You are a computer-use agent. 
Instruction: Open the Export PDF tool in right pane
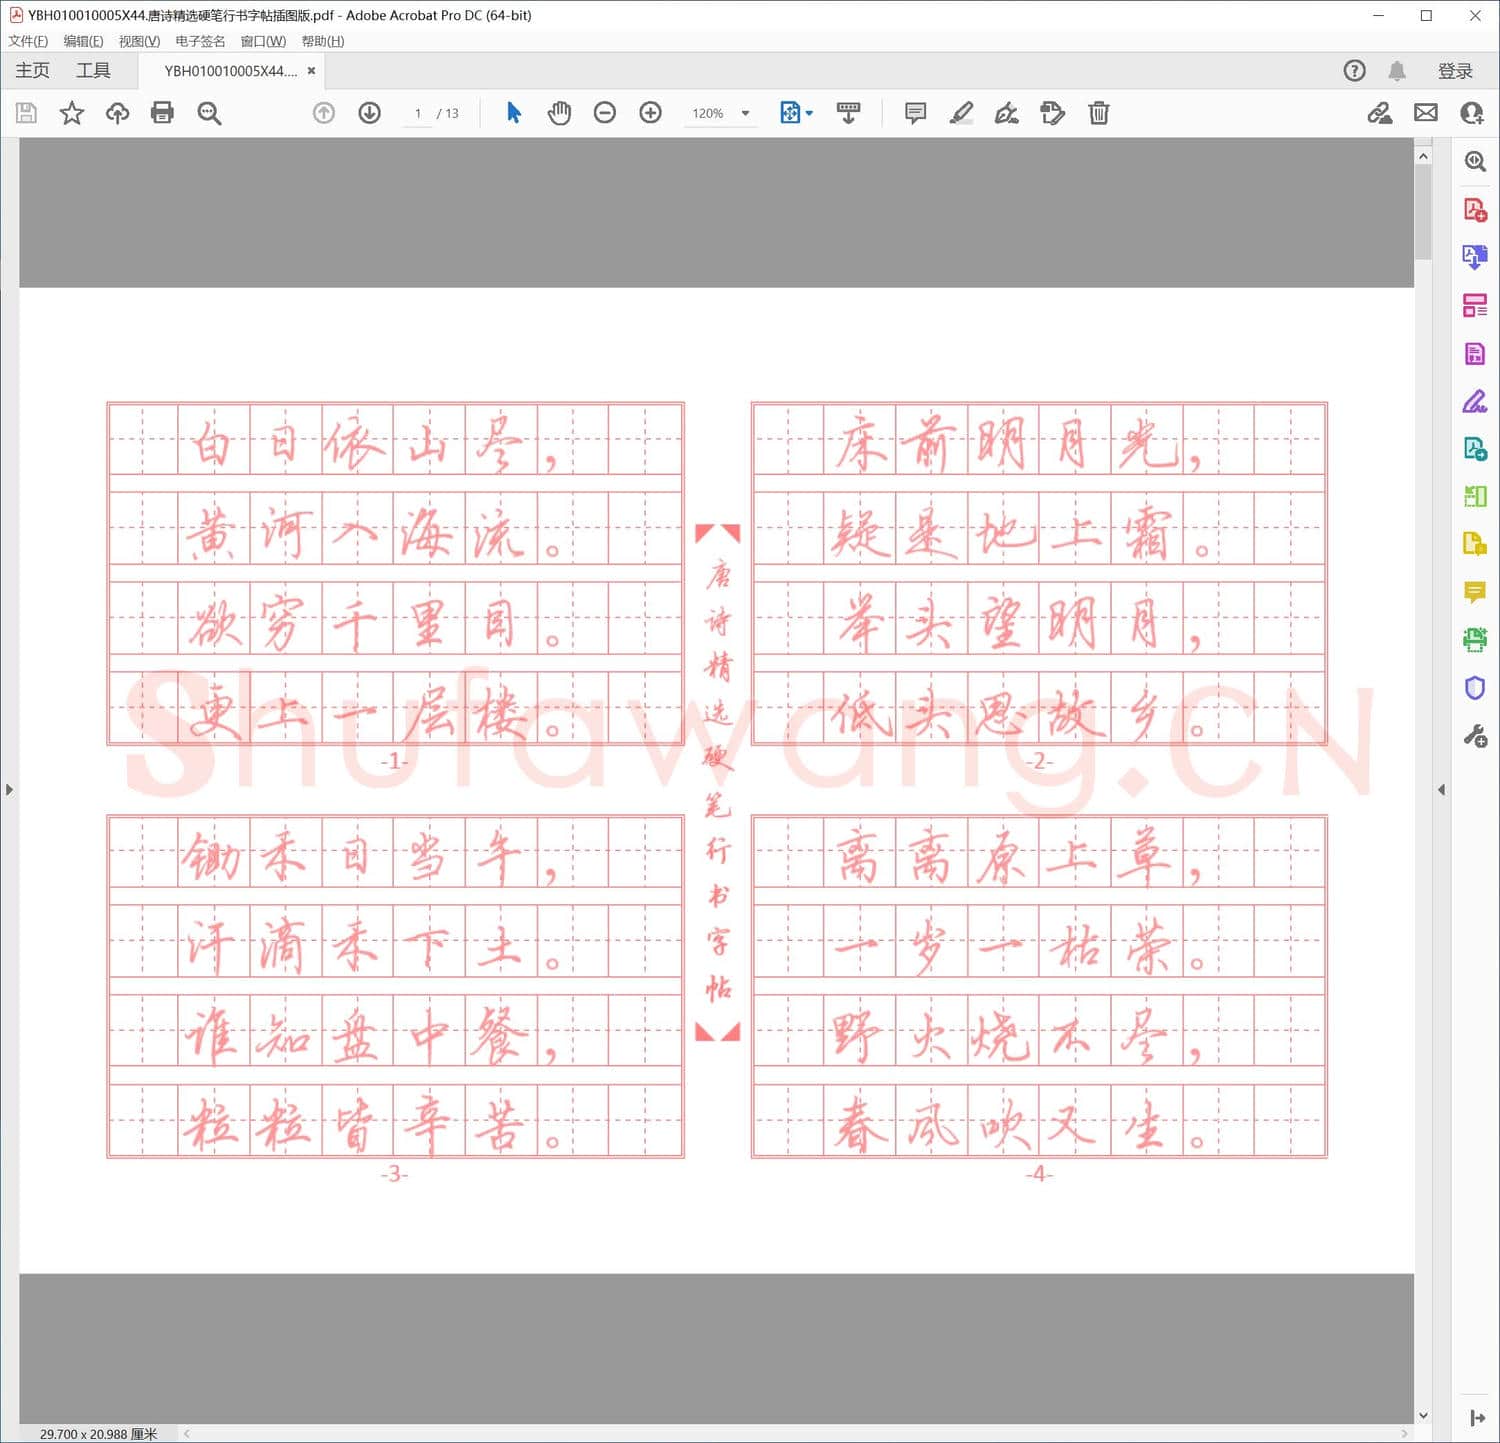coord(1475,258)
